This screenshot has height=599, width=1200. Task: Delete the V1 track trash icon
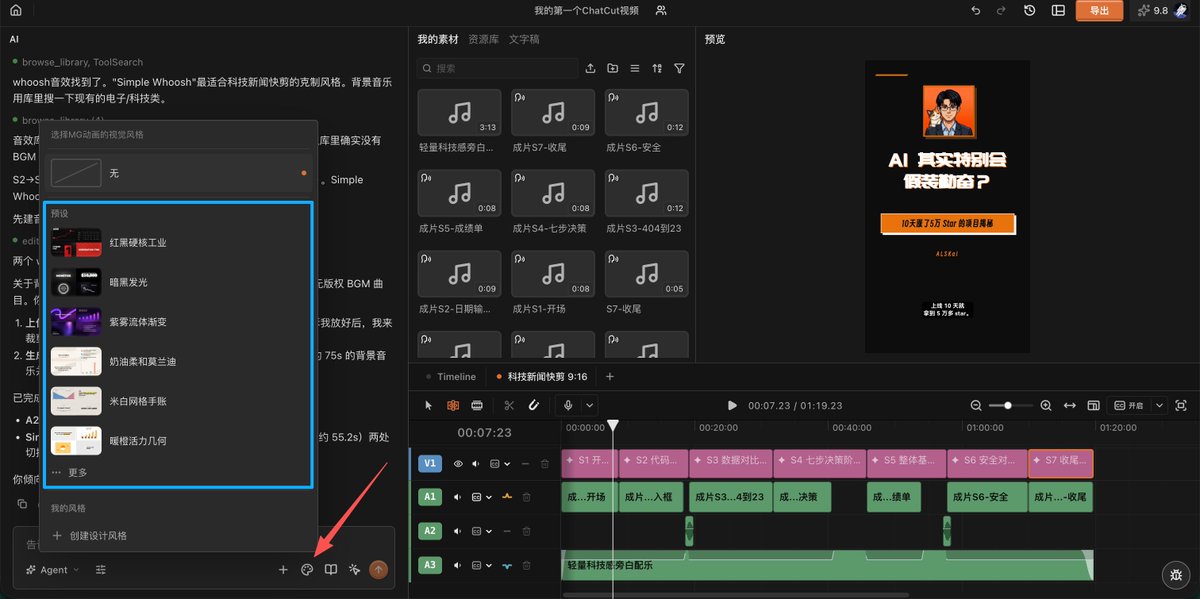(x=545, y=464)
